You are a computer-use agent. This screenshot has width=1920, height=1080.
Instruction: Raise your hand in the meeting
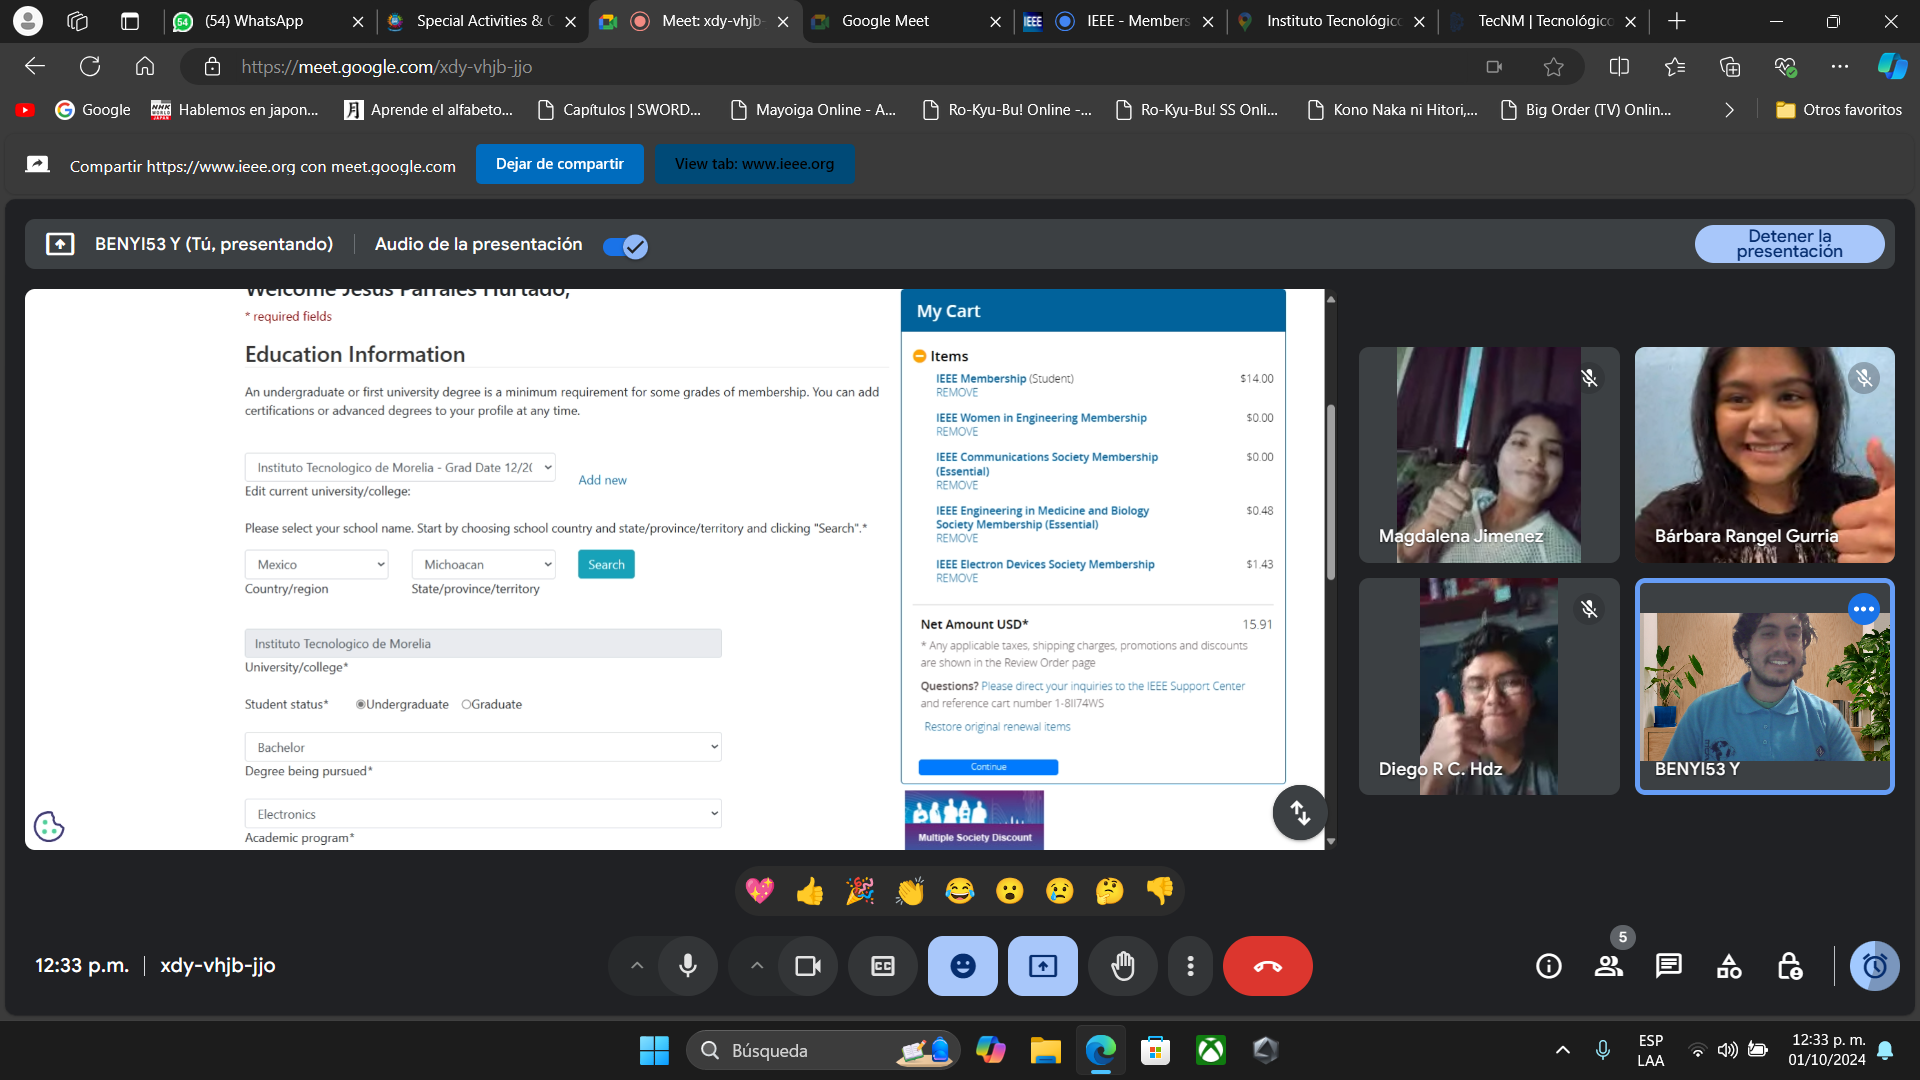tap(1123, 966)
